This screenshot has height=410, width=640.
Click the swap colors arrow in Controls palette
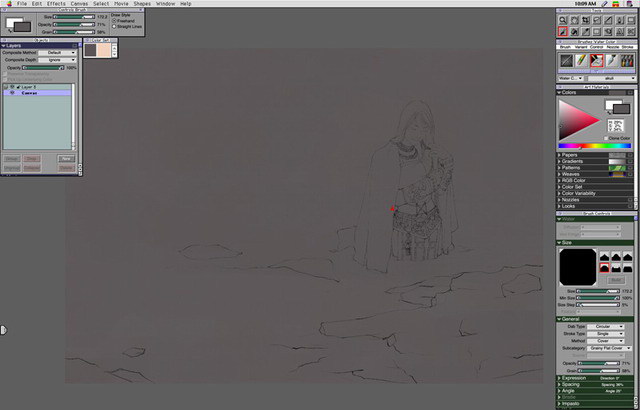coord(9,31)
